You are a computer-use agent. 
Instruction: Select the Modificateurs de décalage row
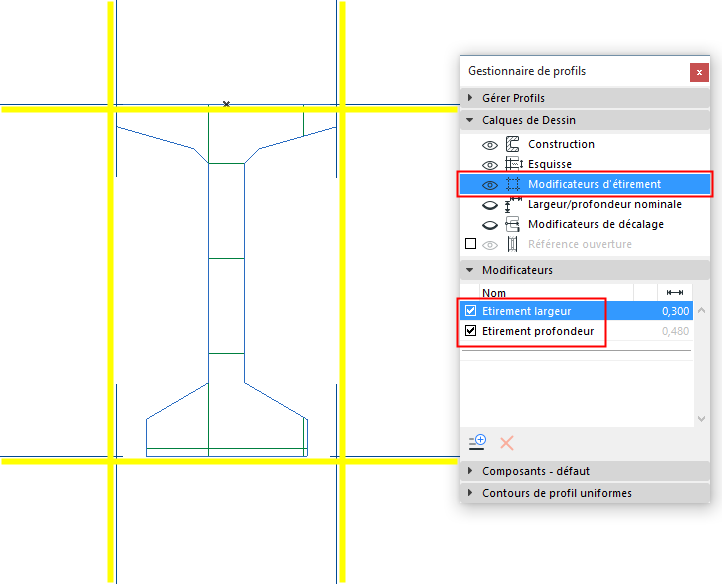pyautogui.click(x=585, y=224)
